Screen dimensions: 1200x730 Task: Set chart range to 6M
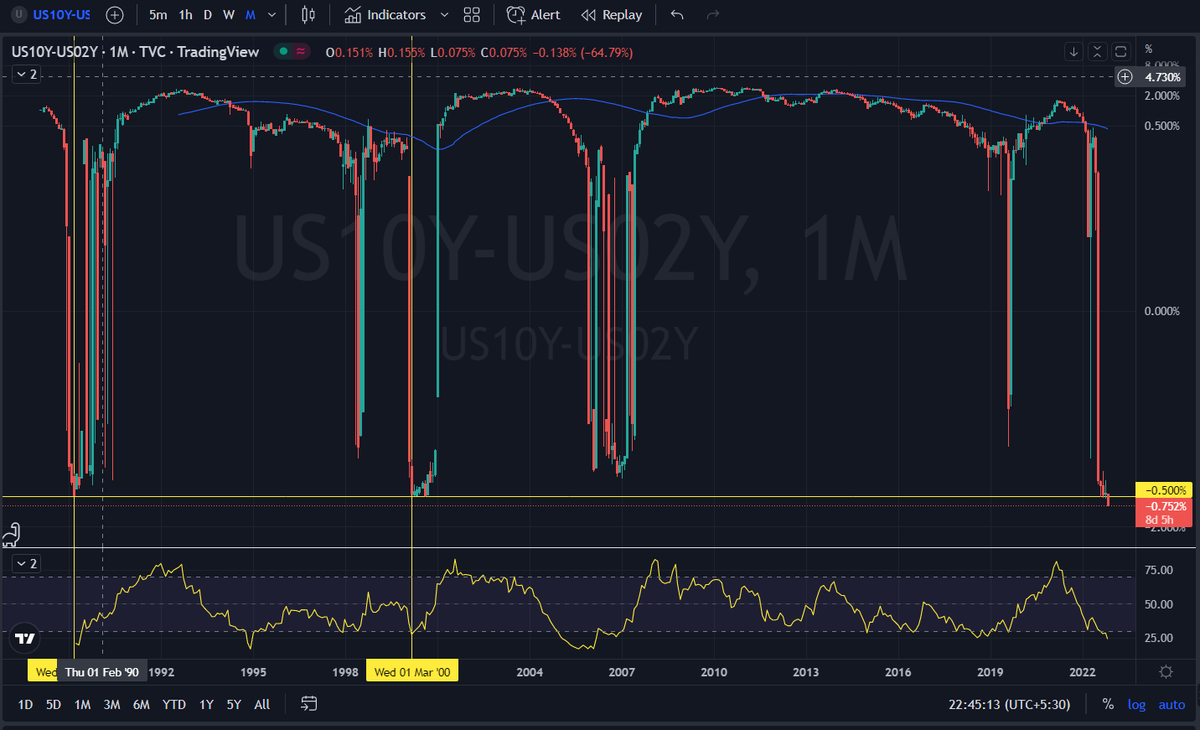pyautogui.click(x=141, y=704)
